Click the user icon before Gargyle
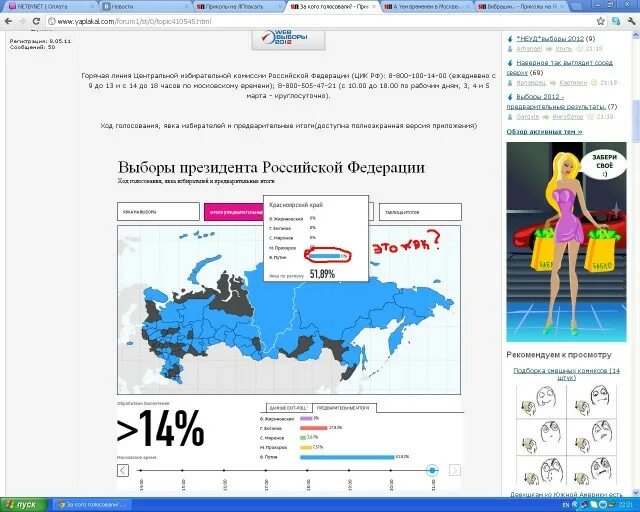This screenshot has width=640, height=512. click(x=510, y=117)
